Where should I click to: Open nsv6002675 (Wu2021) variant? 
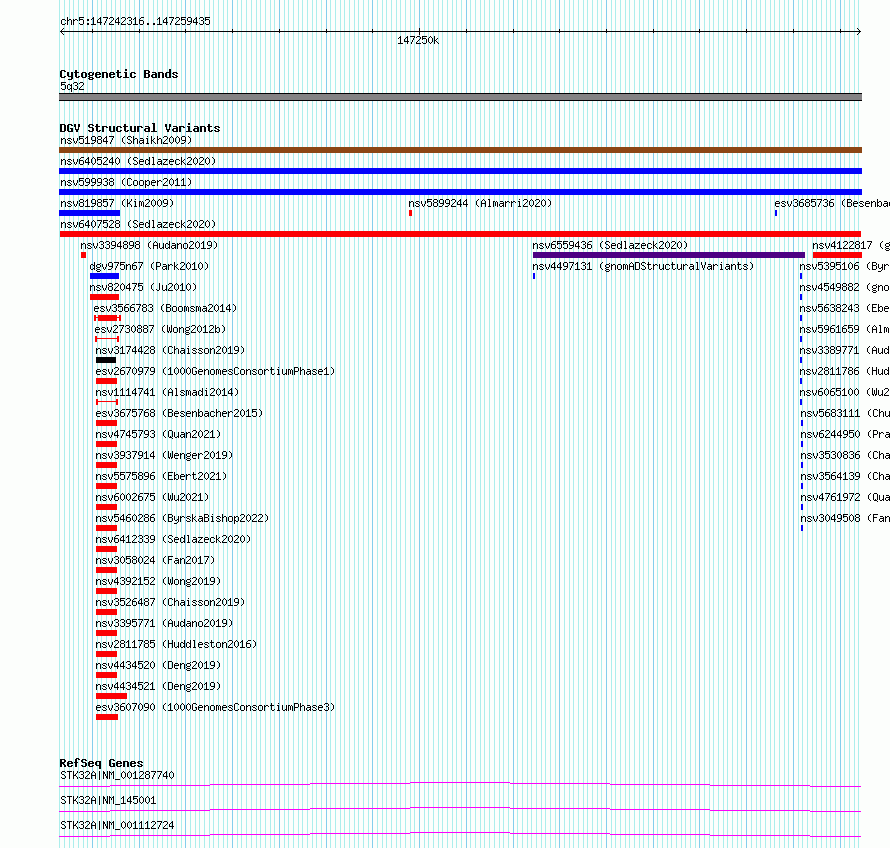(x=152, y=497)
